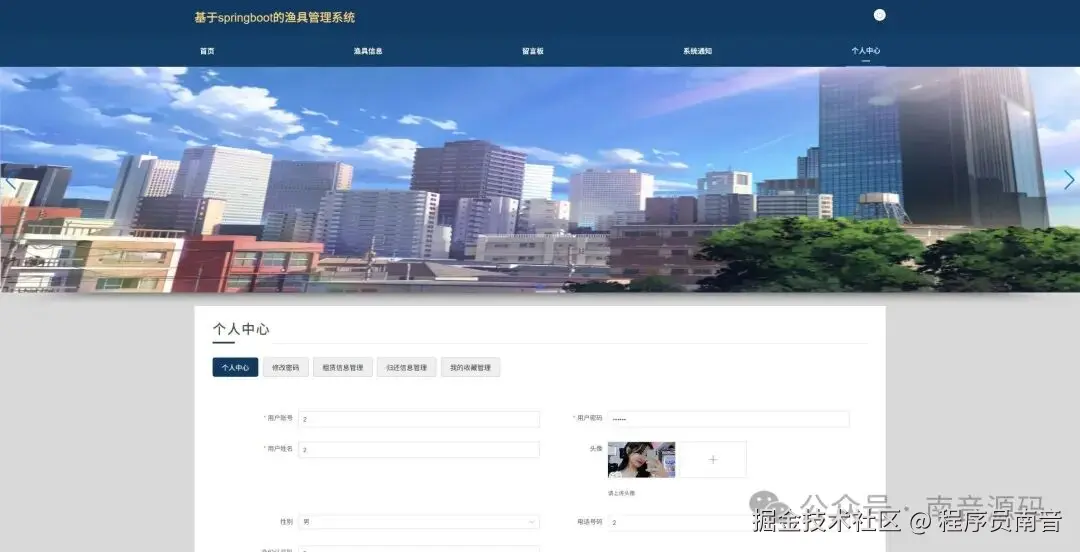Image resolution: width=1080 pixels, height=552 pixels.
Task: Click the plus box to upload avatar
Action: pyautogui.click(x=713, y=460)
